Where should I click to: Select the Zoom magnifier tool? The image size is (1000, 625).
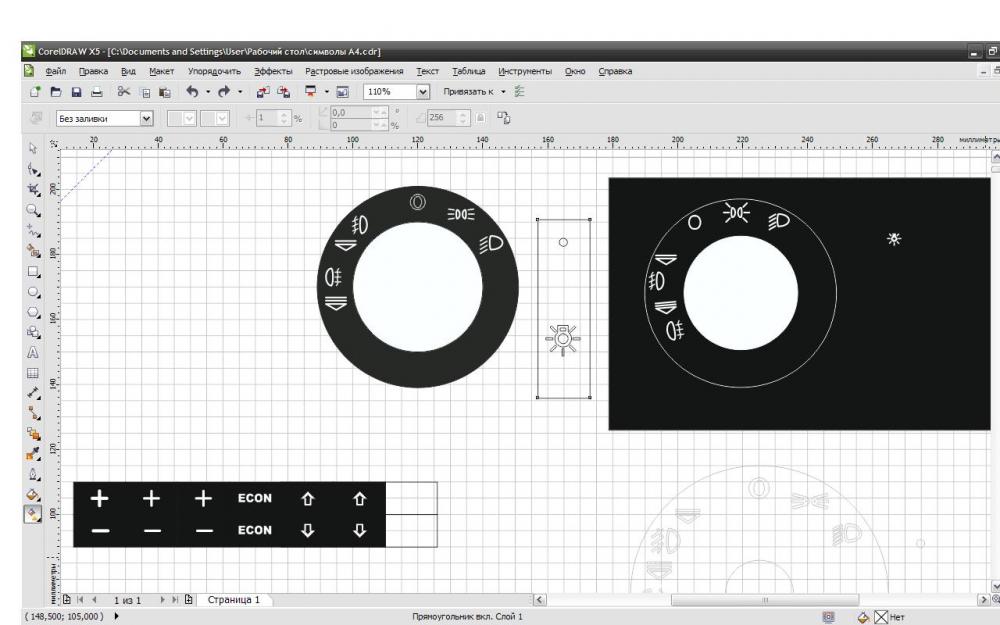33,210
